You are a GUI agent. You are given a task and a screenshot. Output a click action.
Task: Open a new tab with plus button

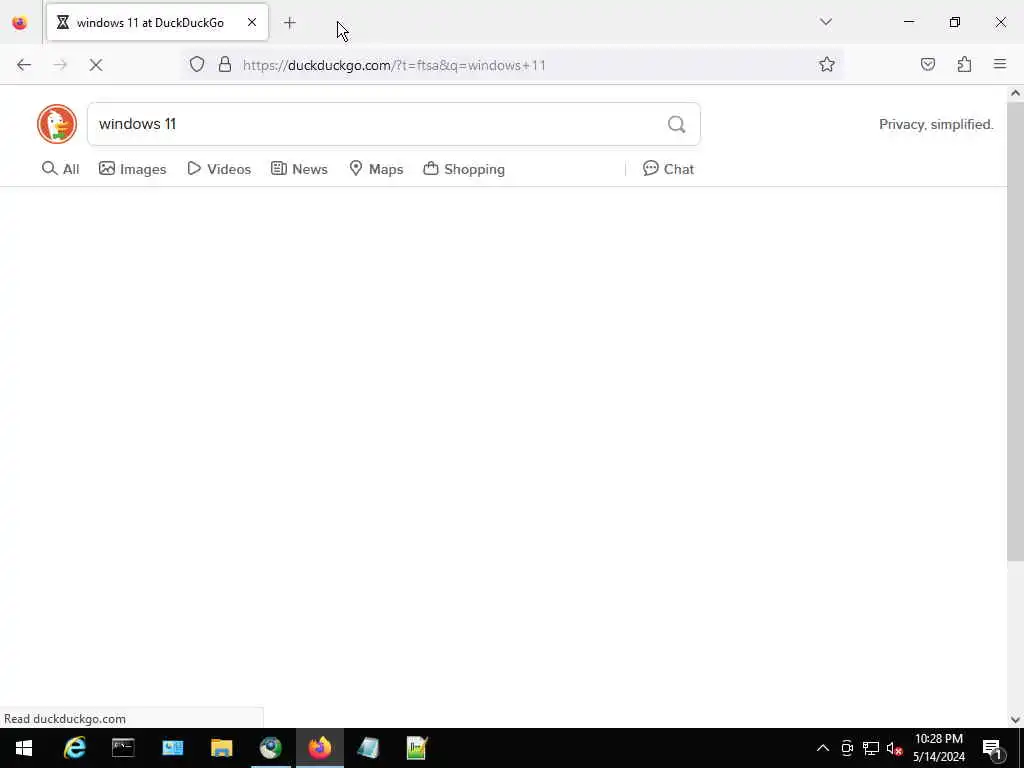tap(290, 23)
